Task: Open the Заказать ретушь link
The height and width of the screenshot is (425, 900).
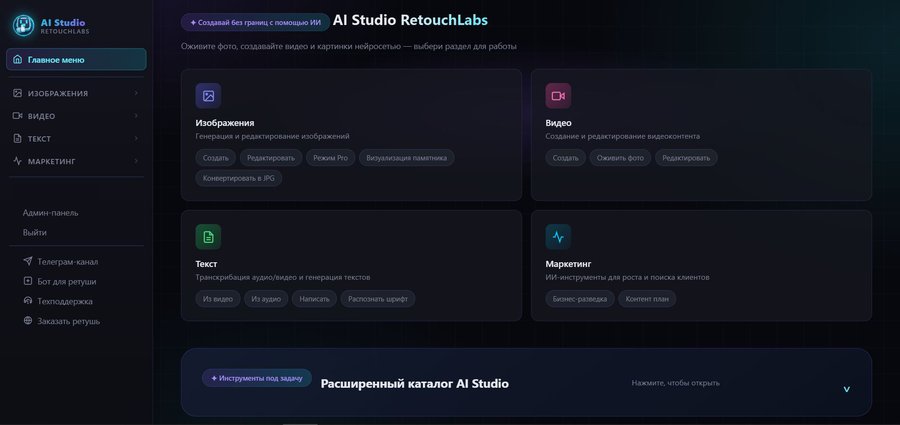Action: (68, 321)
